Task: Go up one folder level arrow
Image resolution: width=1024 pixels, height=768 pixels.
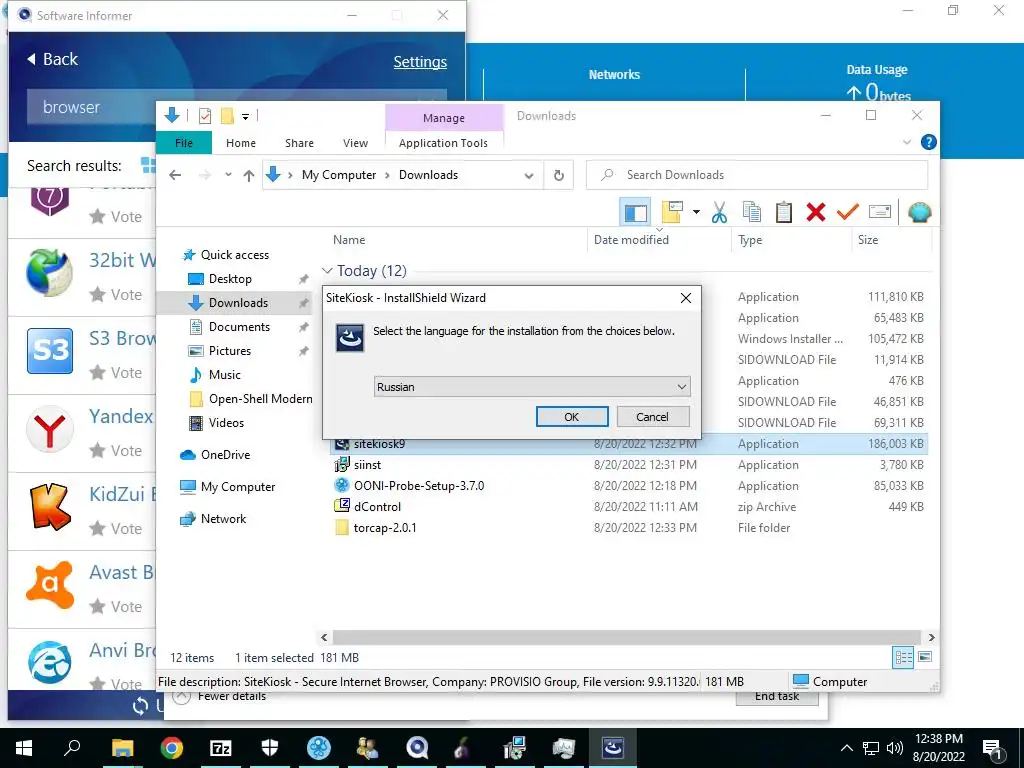Action: (x=248, y=175)
